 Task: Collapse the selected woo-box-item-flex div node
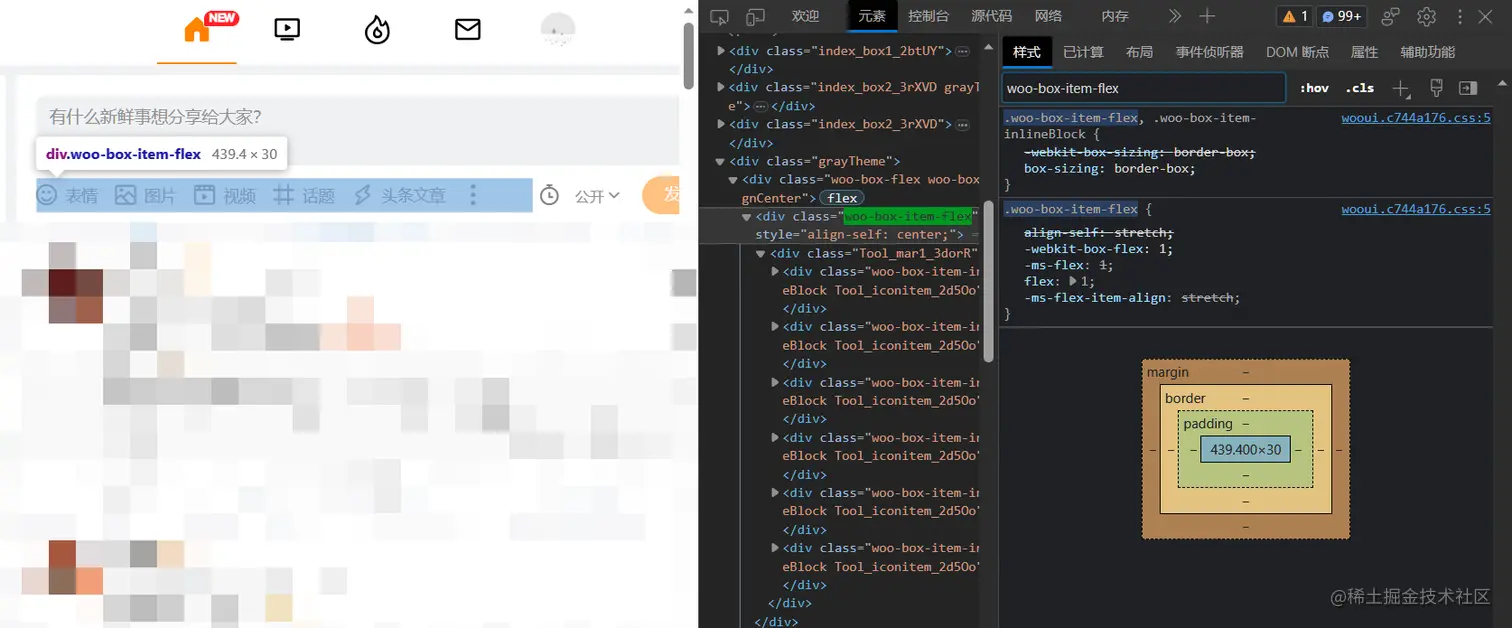[746, 217]
